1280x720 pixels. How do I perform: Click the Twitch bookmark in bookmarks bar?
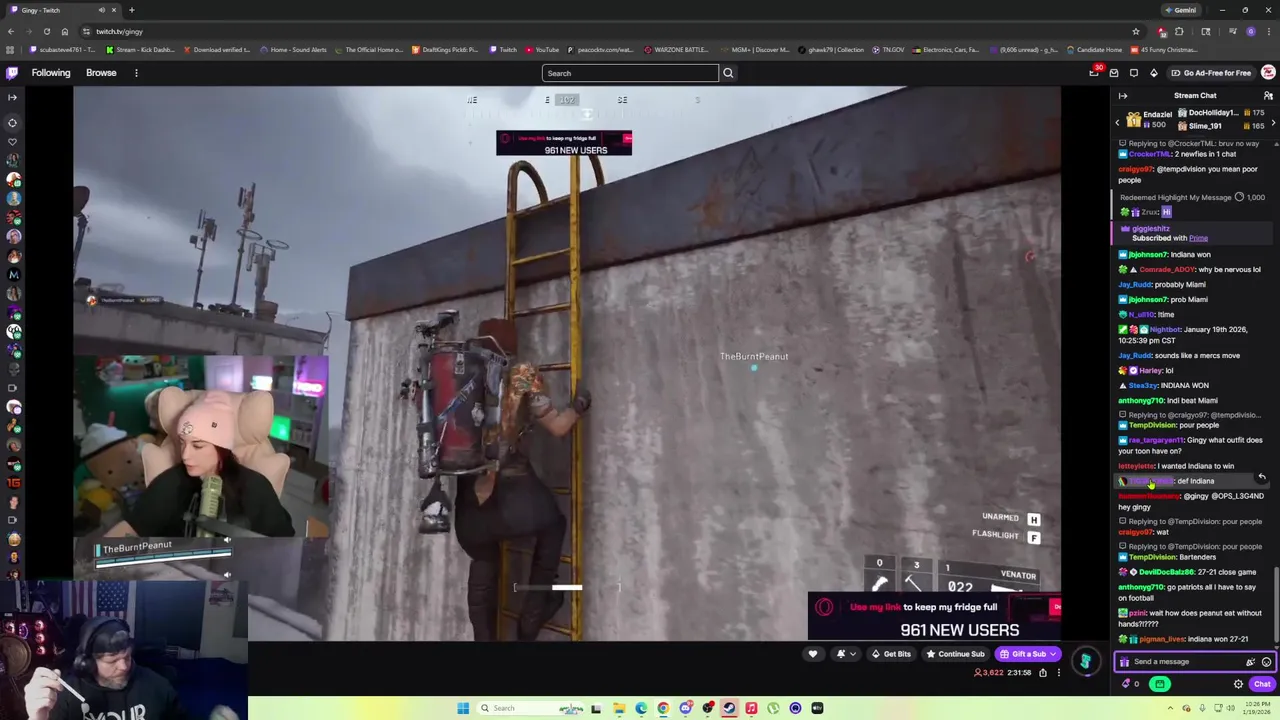coord(503,50)
